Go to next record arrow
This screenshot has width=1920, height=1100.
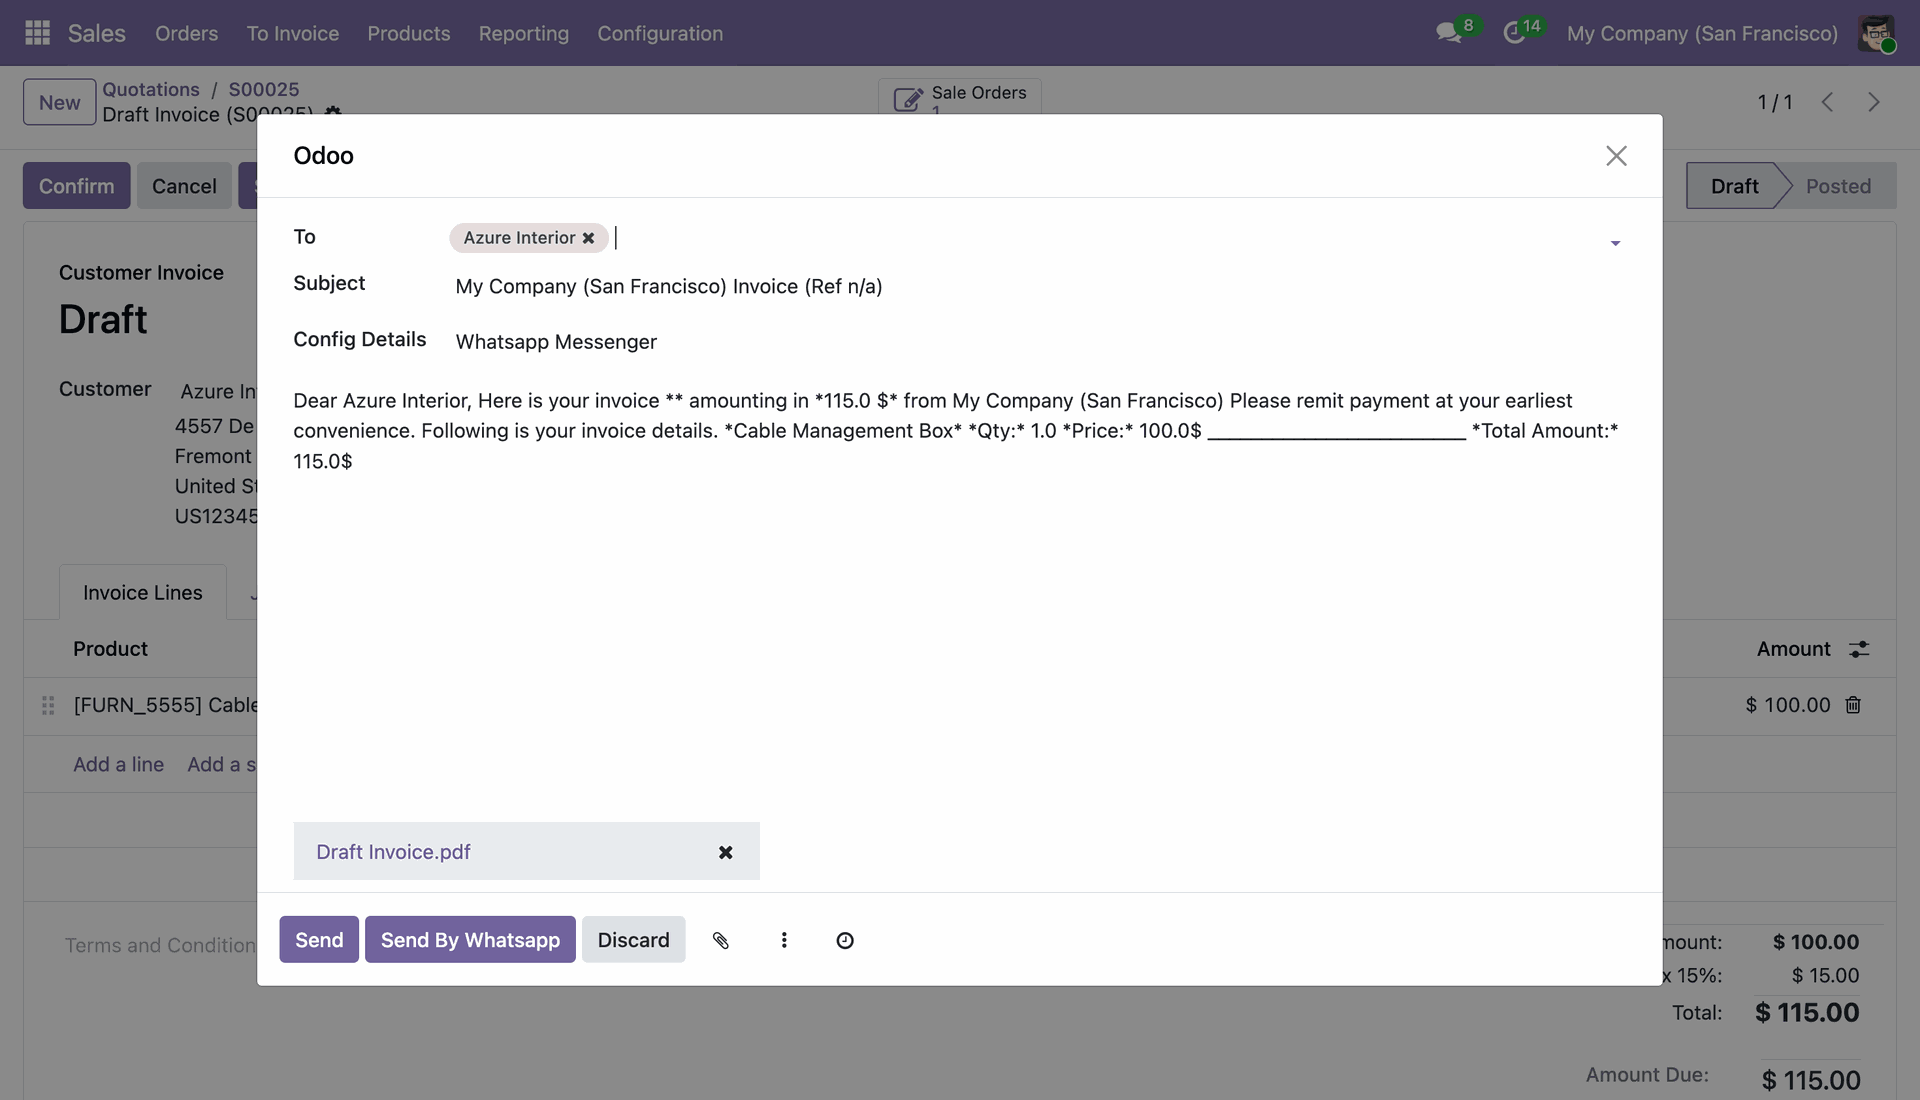(1873, 102)
